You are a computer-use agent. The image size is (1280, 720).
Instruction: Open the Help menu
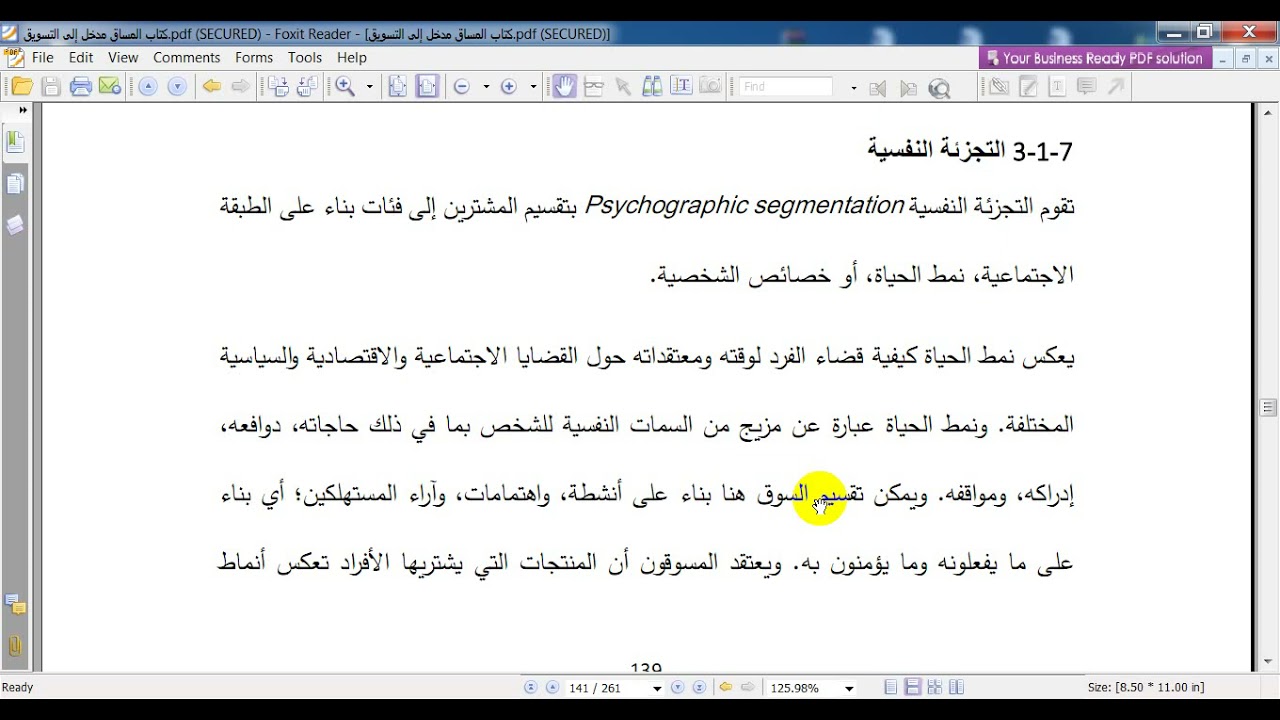[352, 58]
